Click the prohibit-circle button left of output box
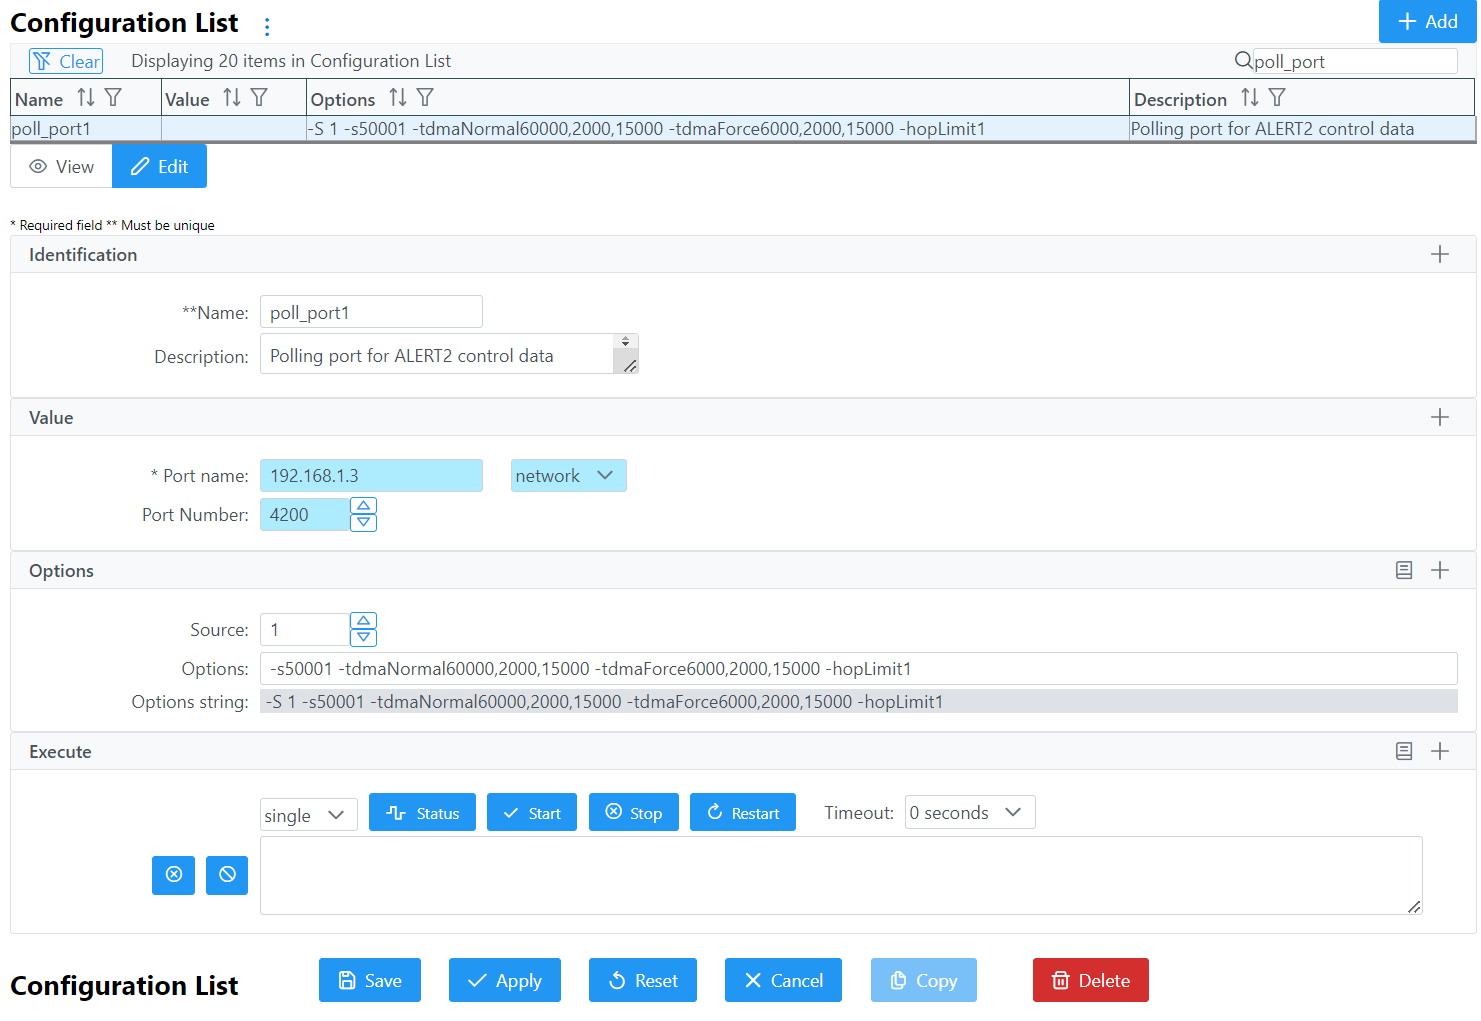This screenshot has width=1481, height=1021. point(227,875)
